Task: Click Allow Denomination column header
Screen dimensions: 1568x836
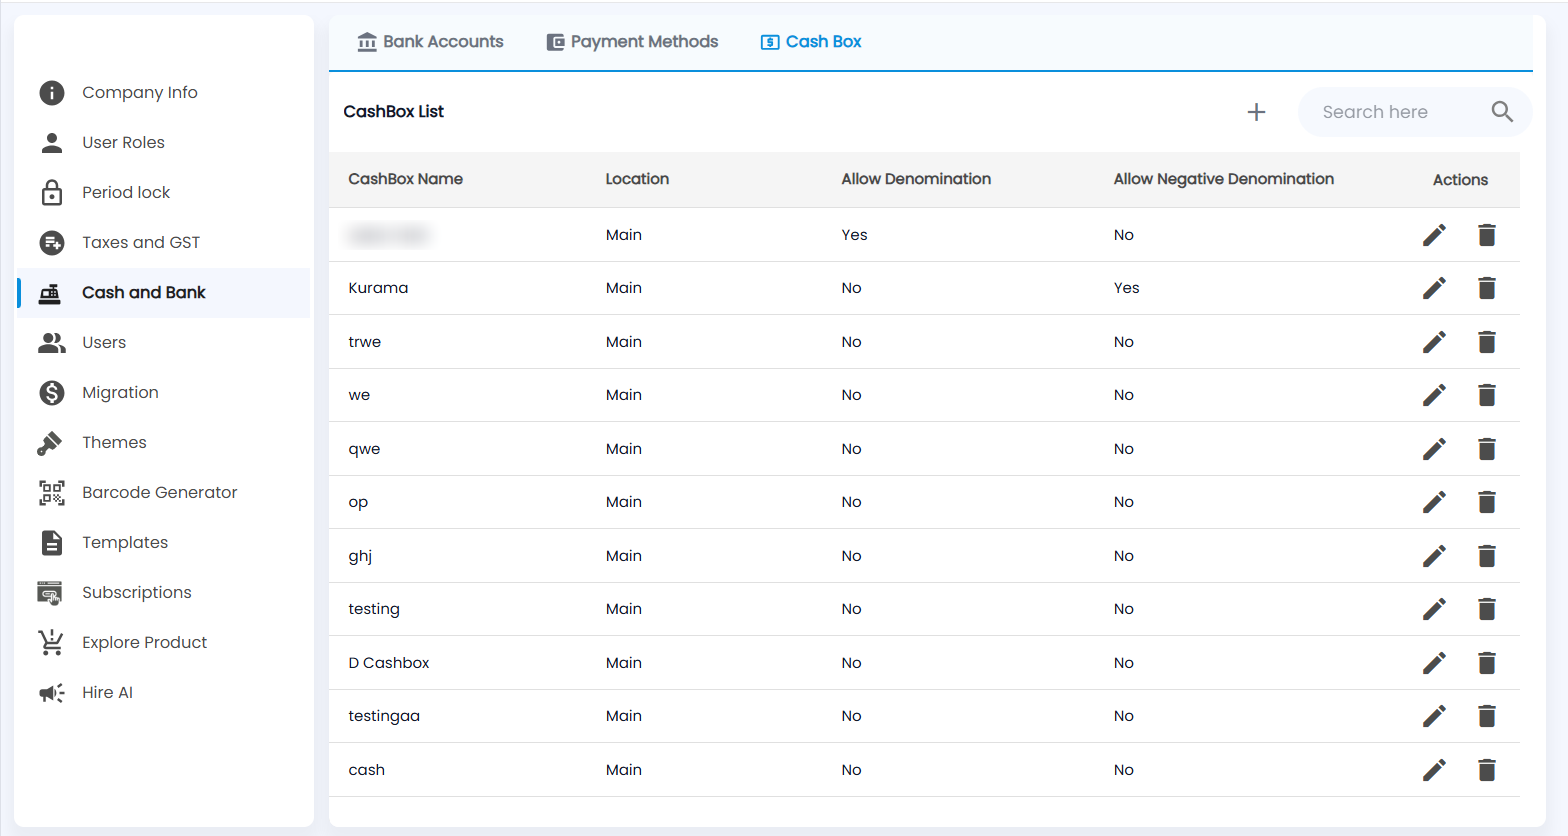Action: point(916,179)
